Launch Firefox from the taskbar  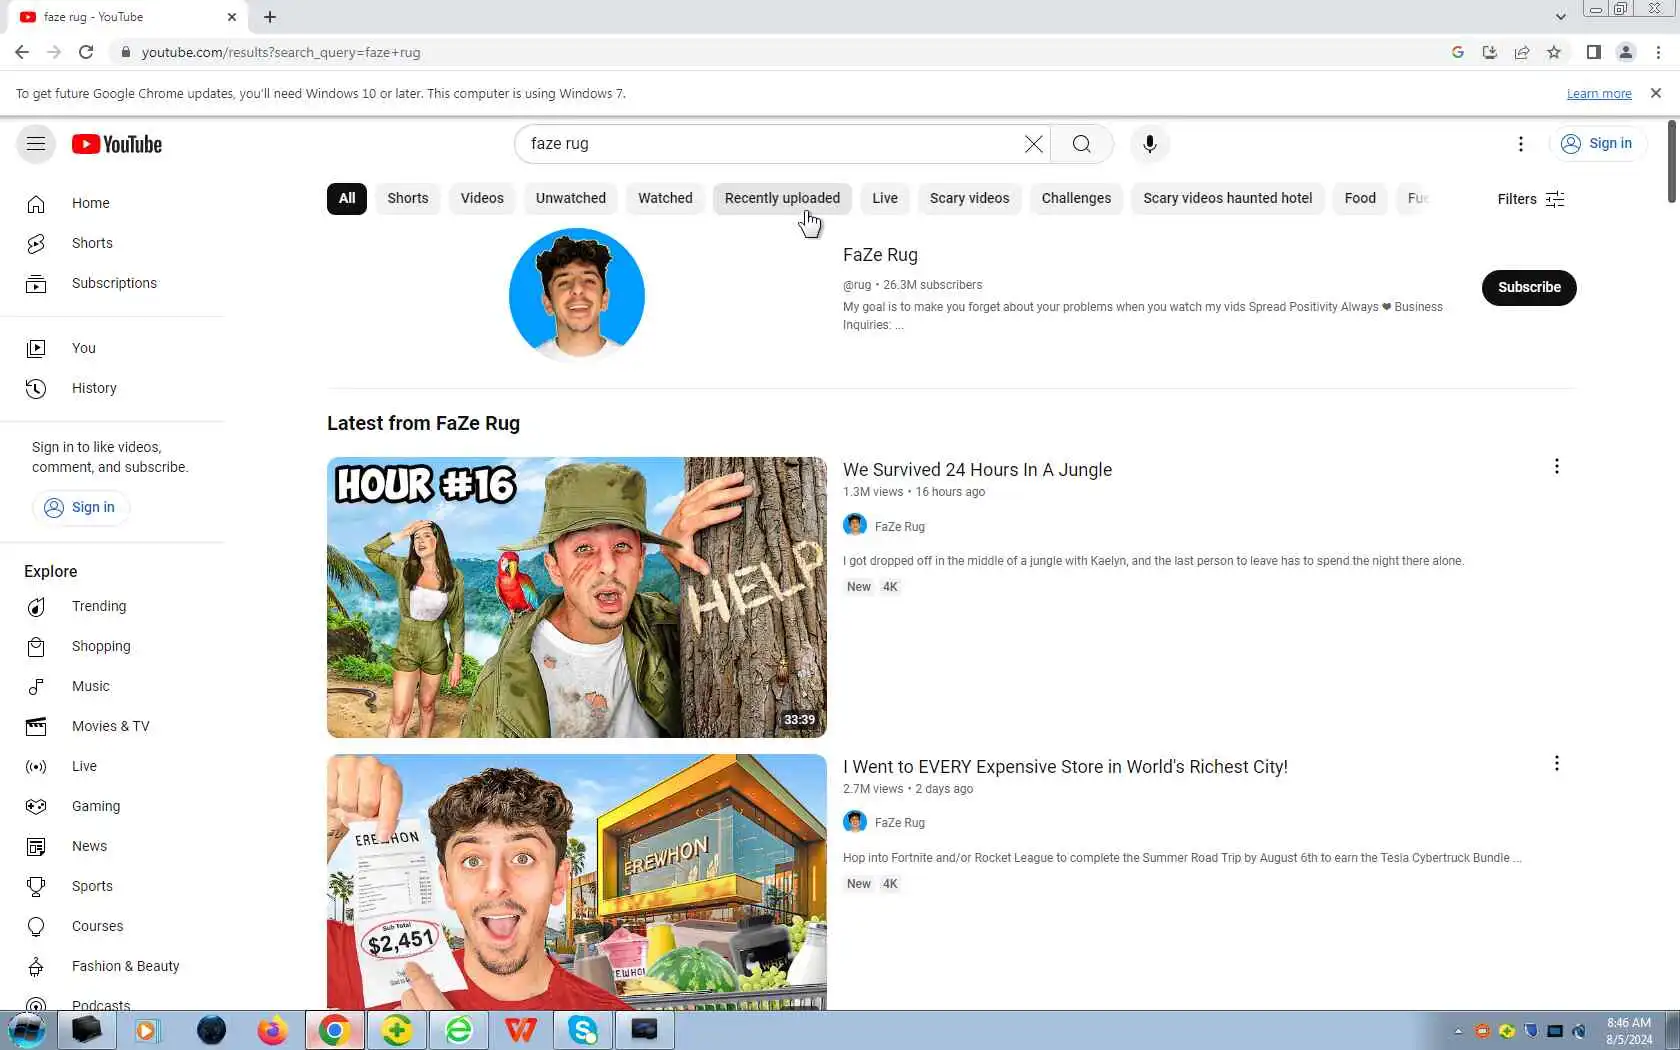click(x=272, y=1030)
